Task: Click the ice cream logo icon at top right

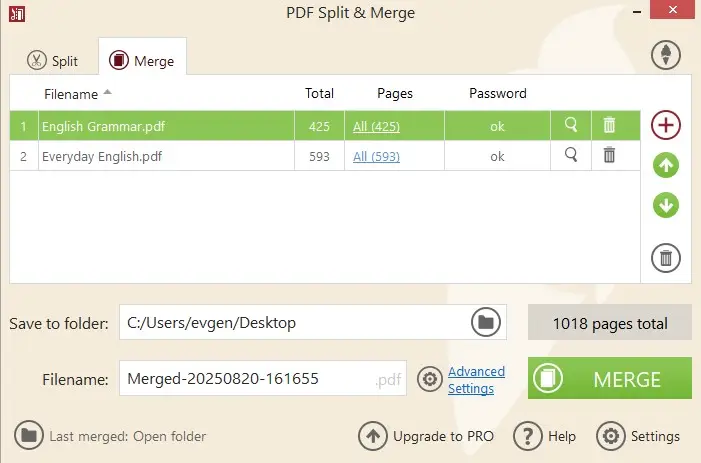Action: pos(666,56)
